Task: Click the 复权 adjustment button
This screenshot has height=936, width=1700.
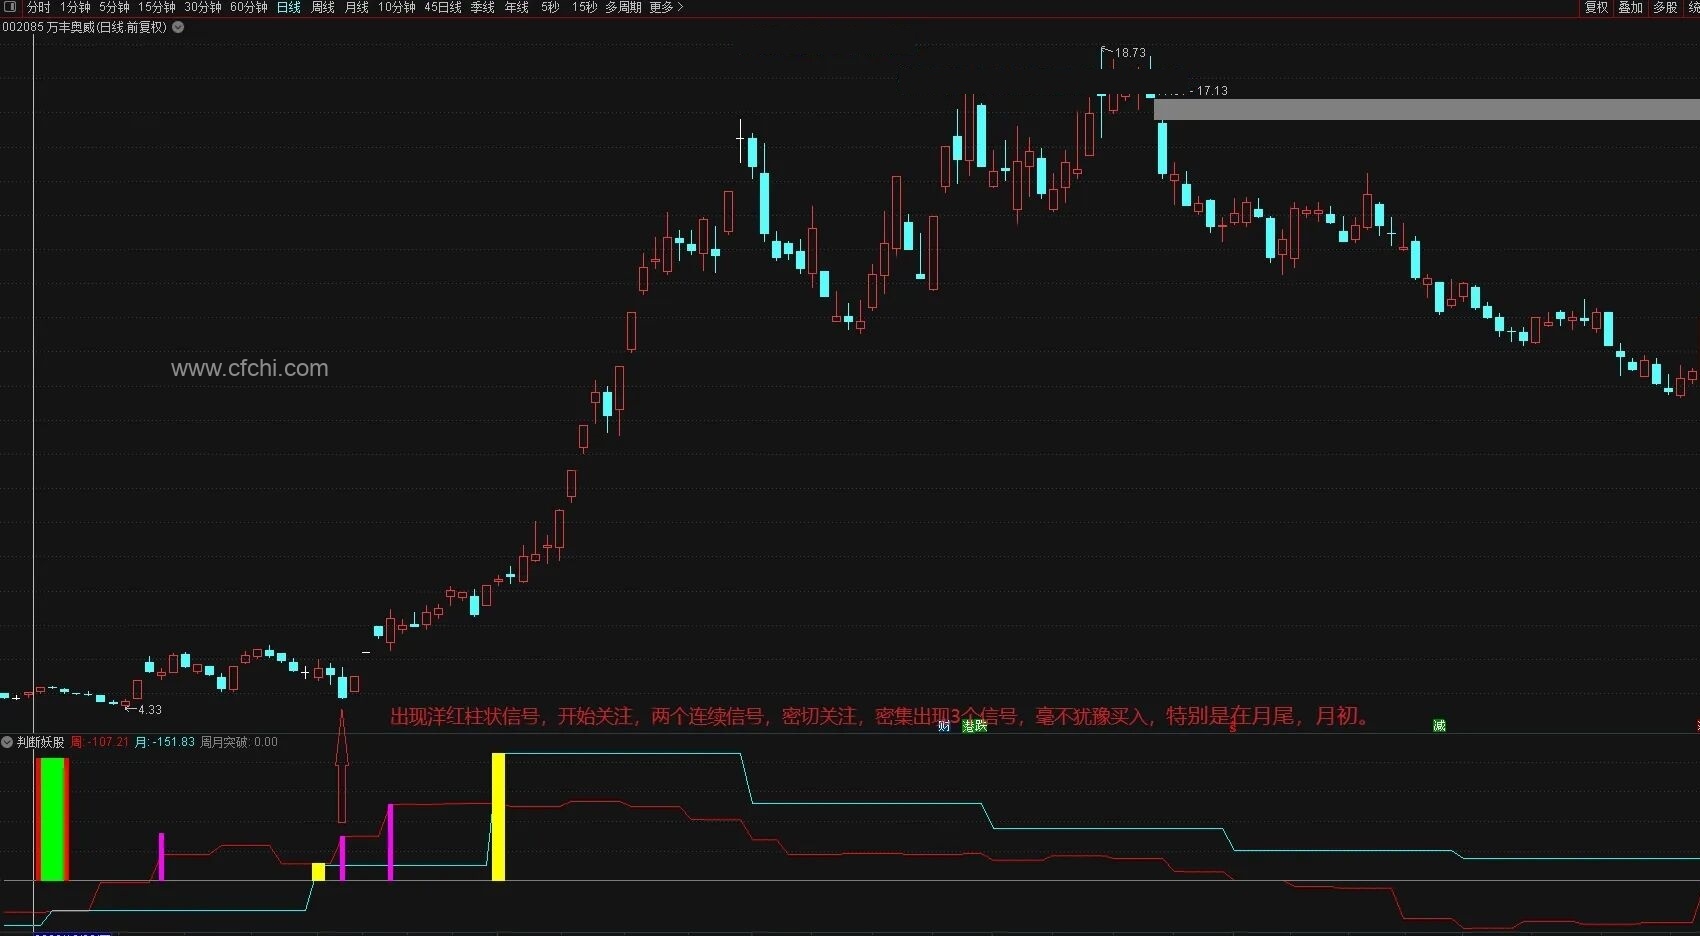Action: click(x=1597, y=7)
